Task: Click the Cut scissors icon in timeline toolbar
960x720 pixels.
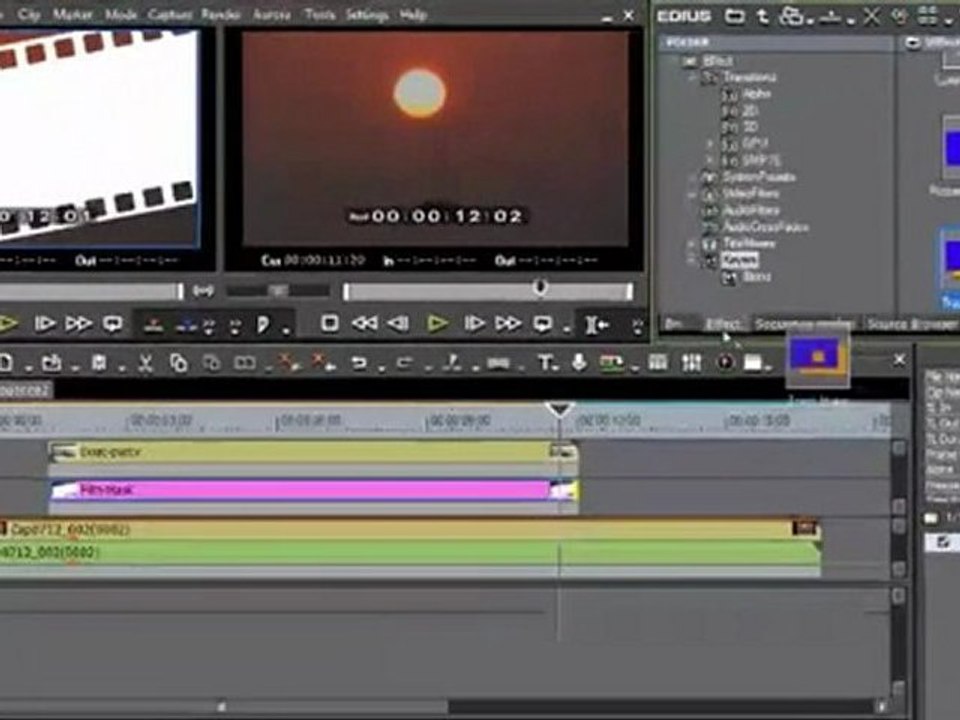Action: click(145, 363)
